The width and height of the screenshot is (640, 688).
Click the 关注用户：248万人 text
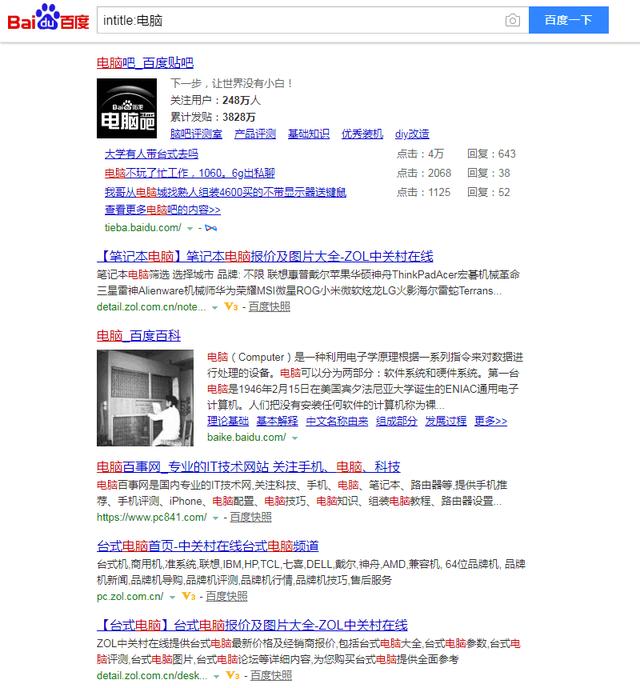click(215, 100)
